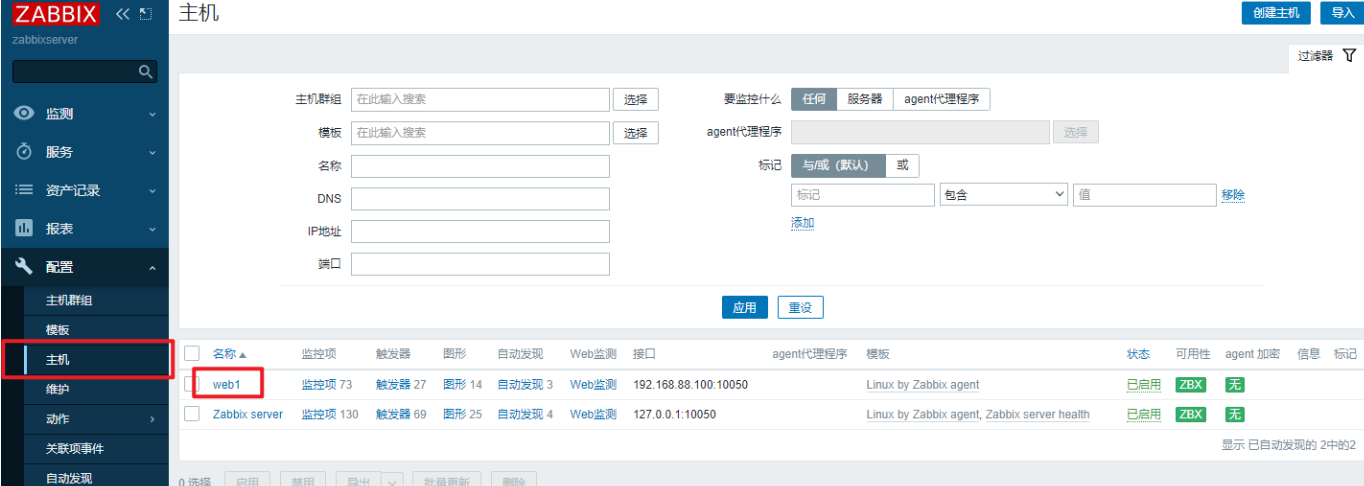Image resolution: width=1364 pixels, height=486 pixels.
Task: Click the chart icon for 报表
Action: [x=25, y=228]
